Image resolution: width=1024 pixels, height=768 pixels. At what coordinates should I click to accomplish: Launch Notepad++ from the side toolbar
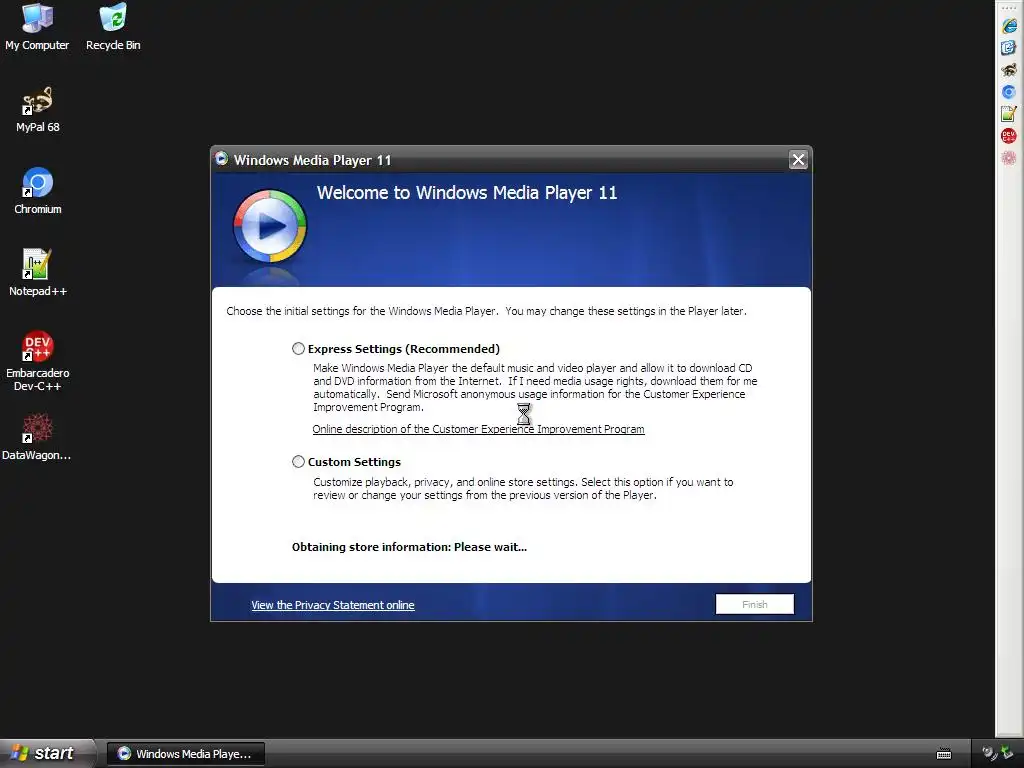pos(1009,114)
